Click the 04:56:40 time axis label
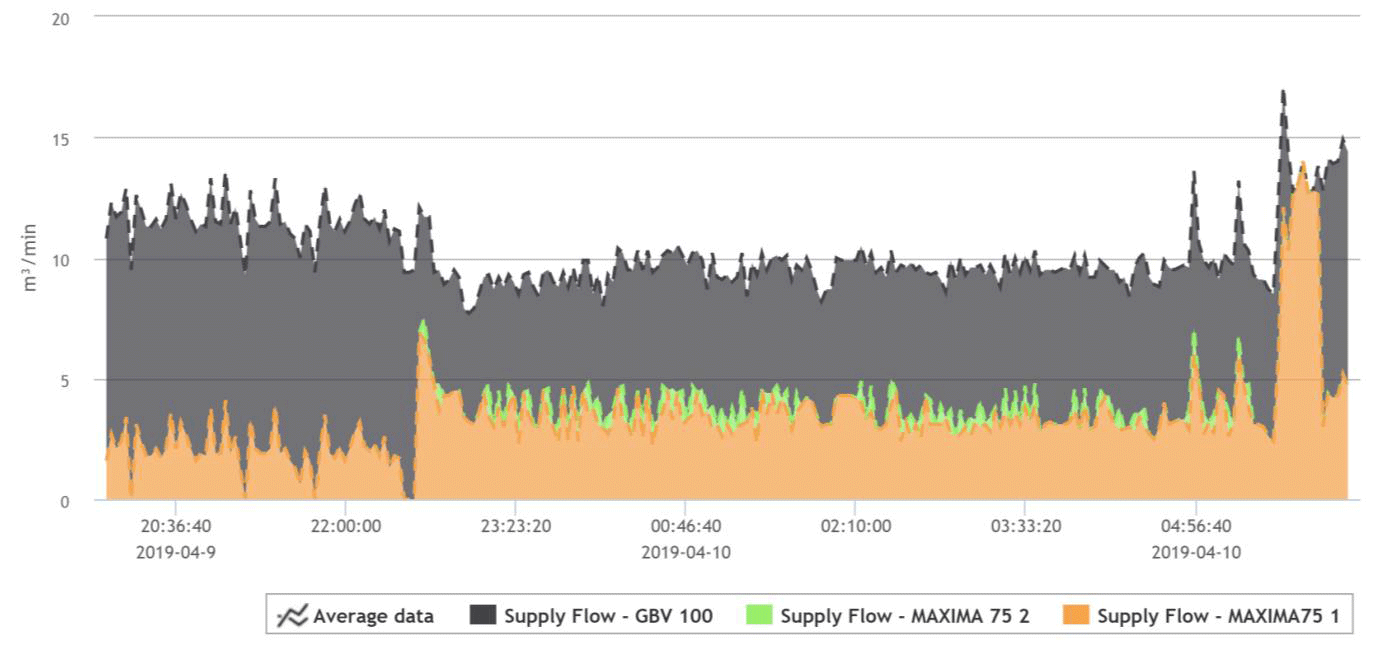The image size is (1383, 659). pyautogui.click(x=1195, y=525)
